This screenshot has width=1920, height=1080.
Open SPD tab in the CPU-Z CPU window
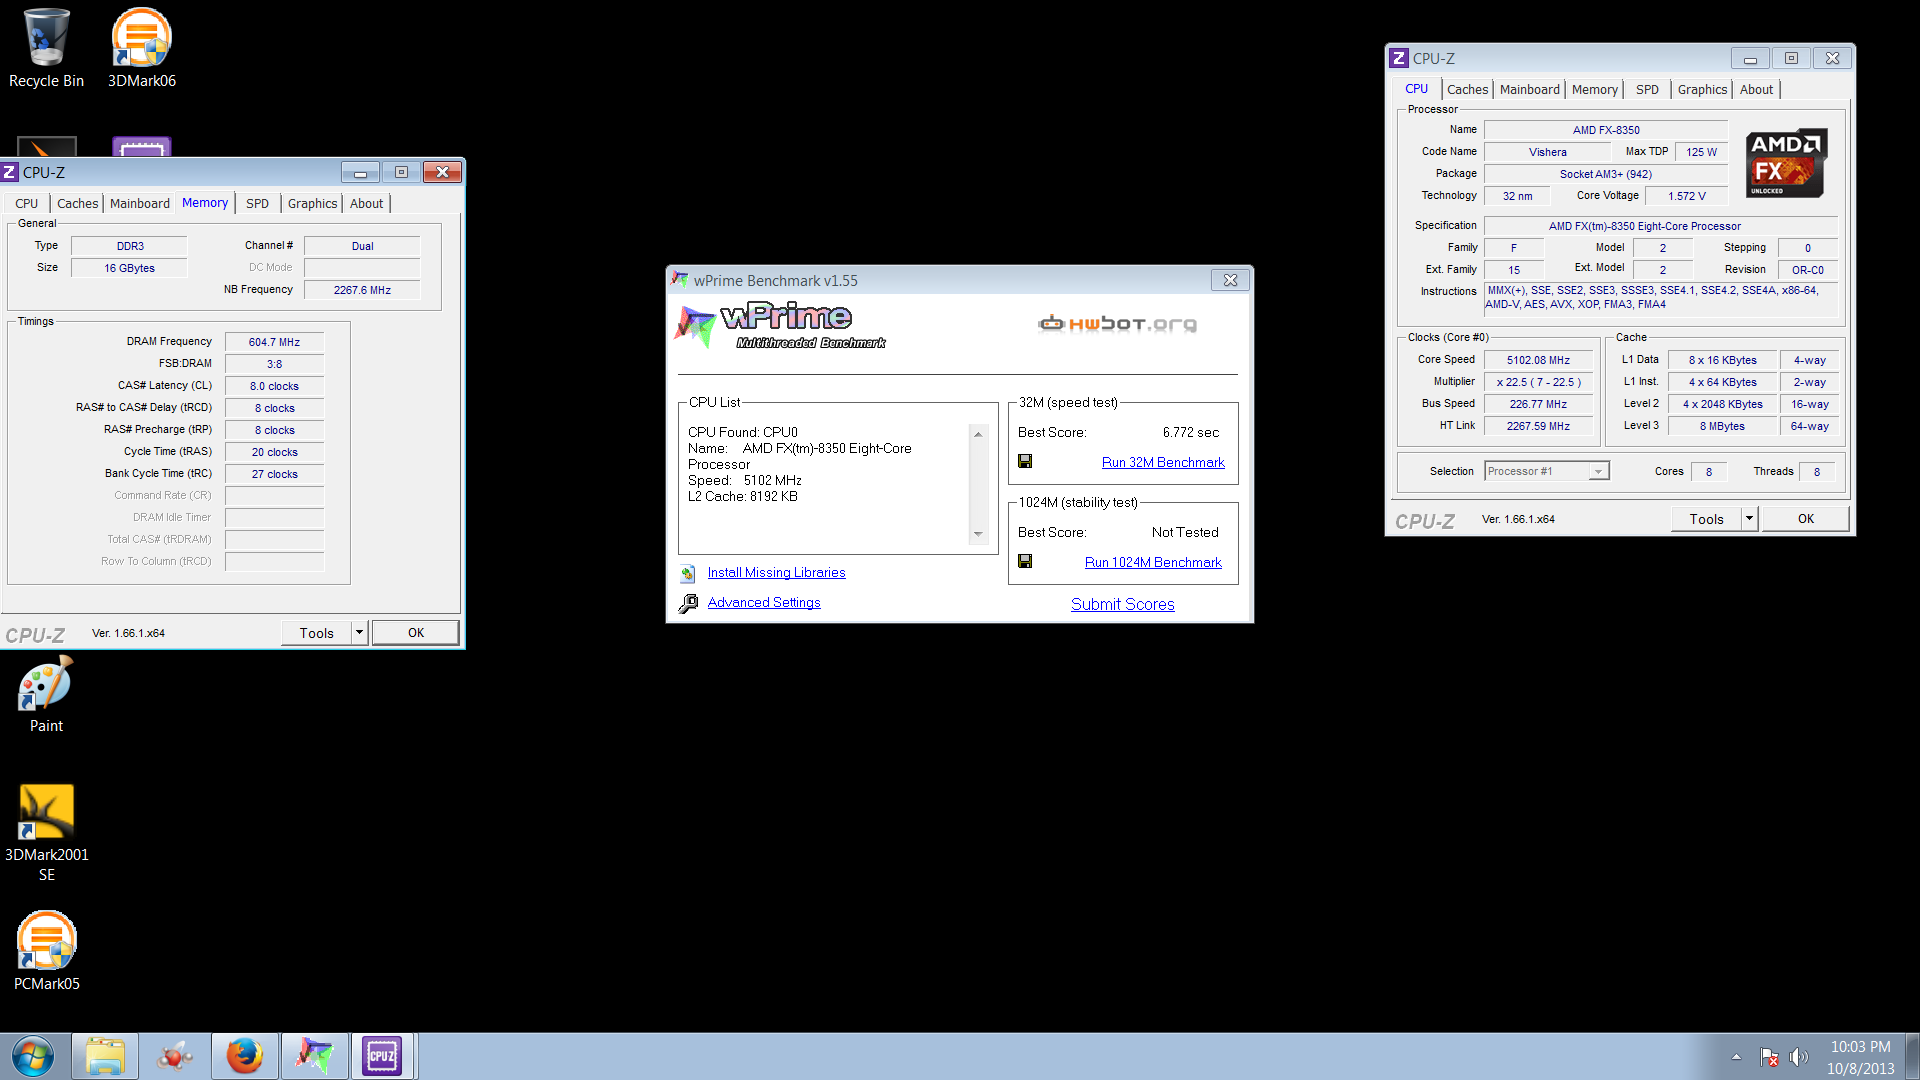(1647, 89)
